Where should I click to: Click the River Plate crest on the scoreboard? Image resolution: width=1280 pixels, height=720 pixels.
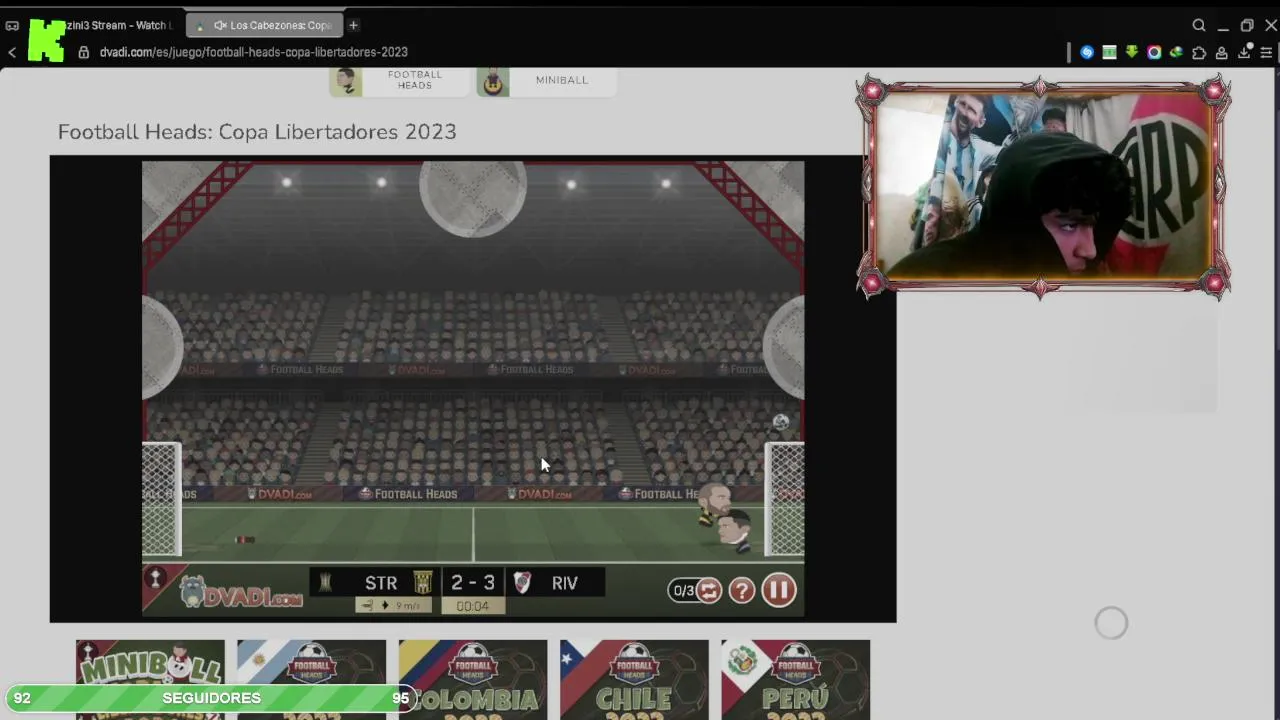coord(522,582)
